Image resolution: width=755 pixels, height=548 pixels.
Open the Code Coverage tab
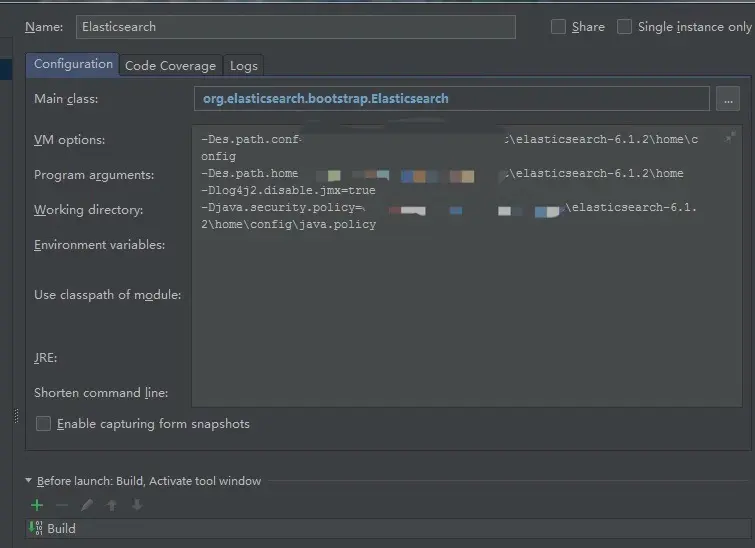click(170, 66)
